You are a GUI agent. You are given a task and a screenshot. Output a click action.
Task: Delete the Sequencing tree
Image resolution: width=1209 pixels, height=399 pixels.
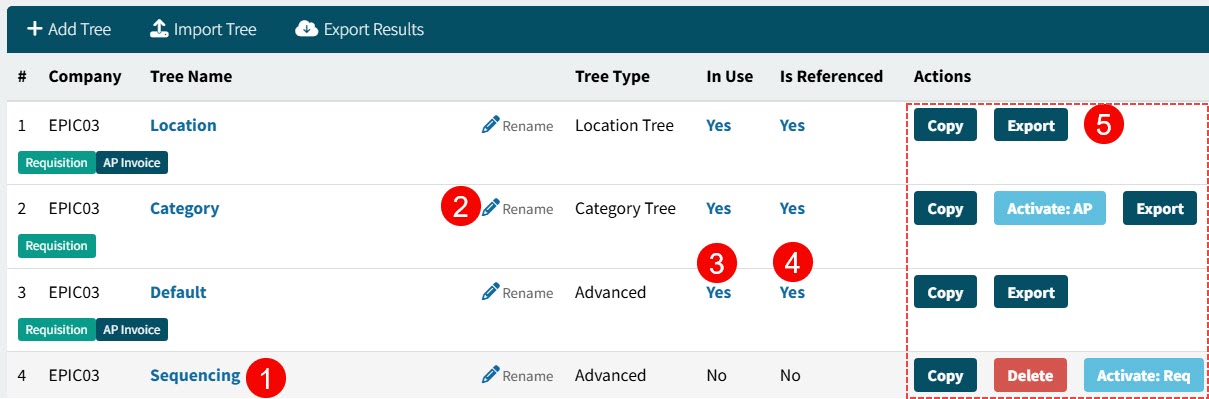click(1030, 375)
